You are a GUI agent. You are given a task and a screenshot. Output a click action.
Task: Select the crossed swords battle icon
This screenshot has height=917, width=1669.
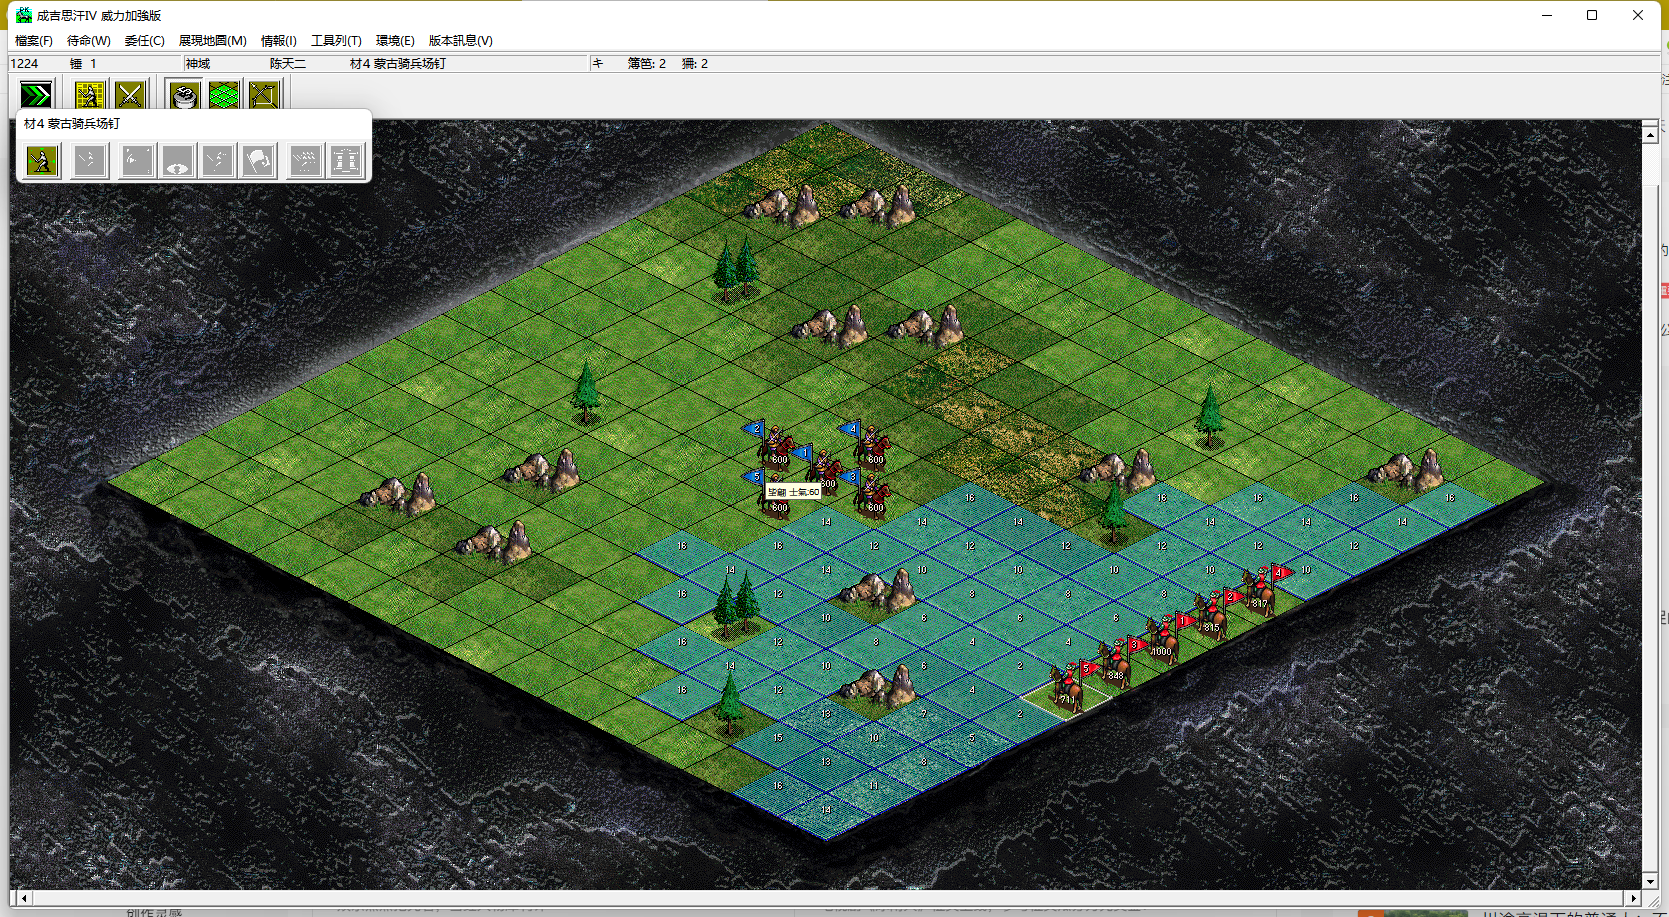tap(130, 96)
